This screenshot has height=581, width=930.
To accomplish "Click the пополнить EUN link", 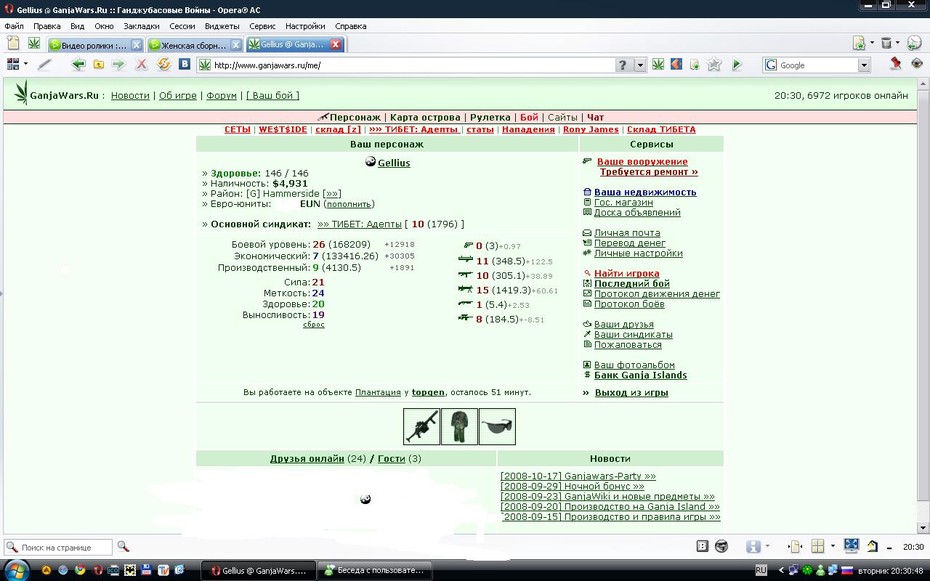I will (349, 204).
